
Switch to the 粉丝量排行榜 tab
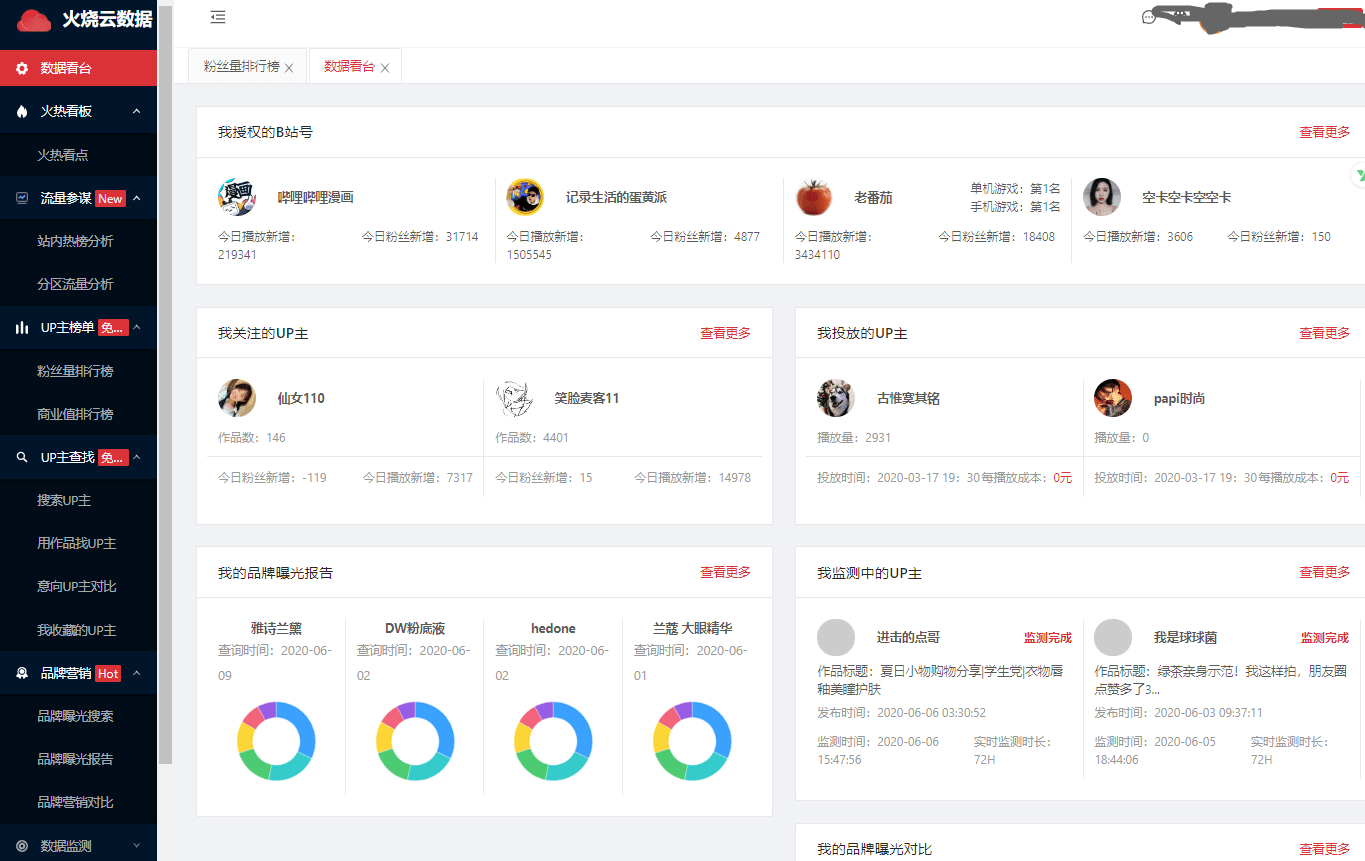coord(241,67)
